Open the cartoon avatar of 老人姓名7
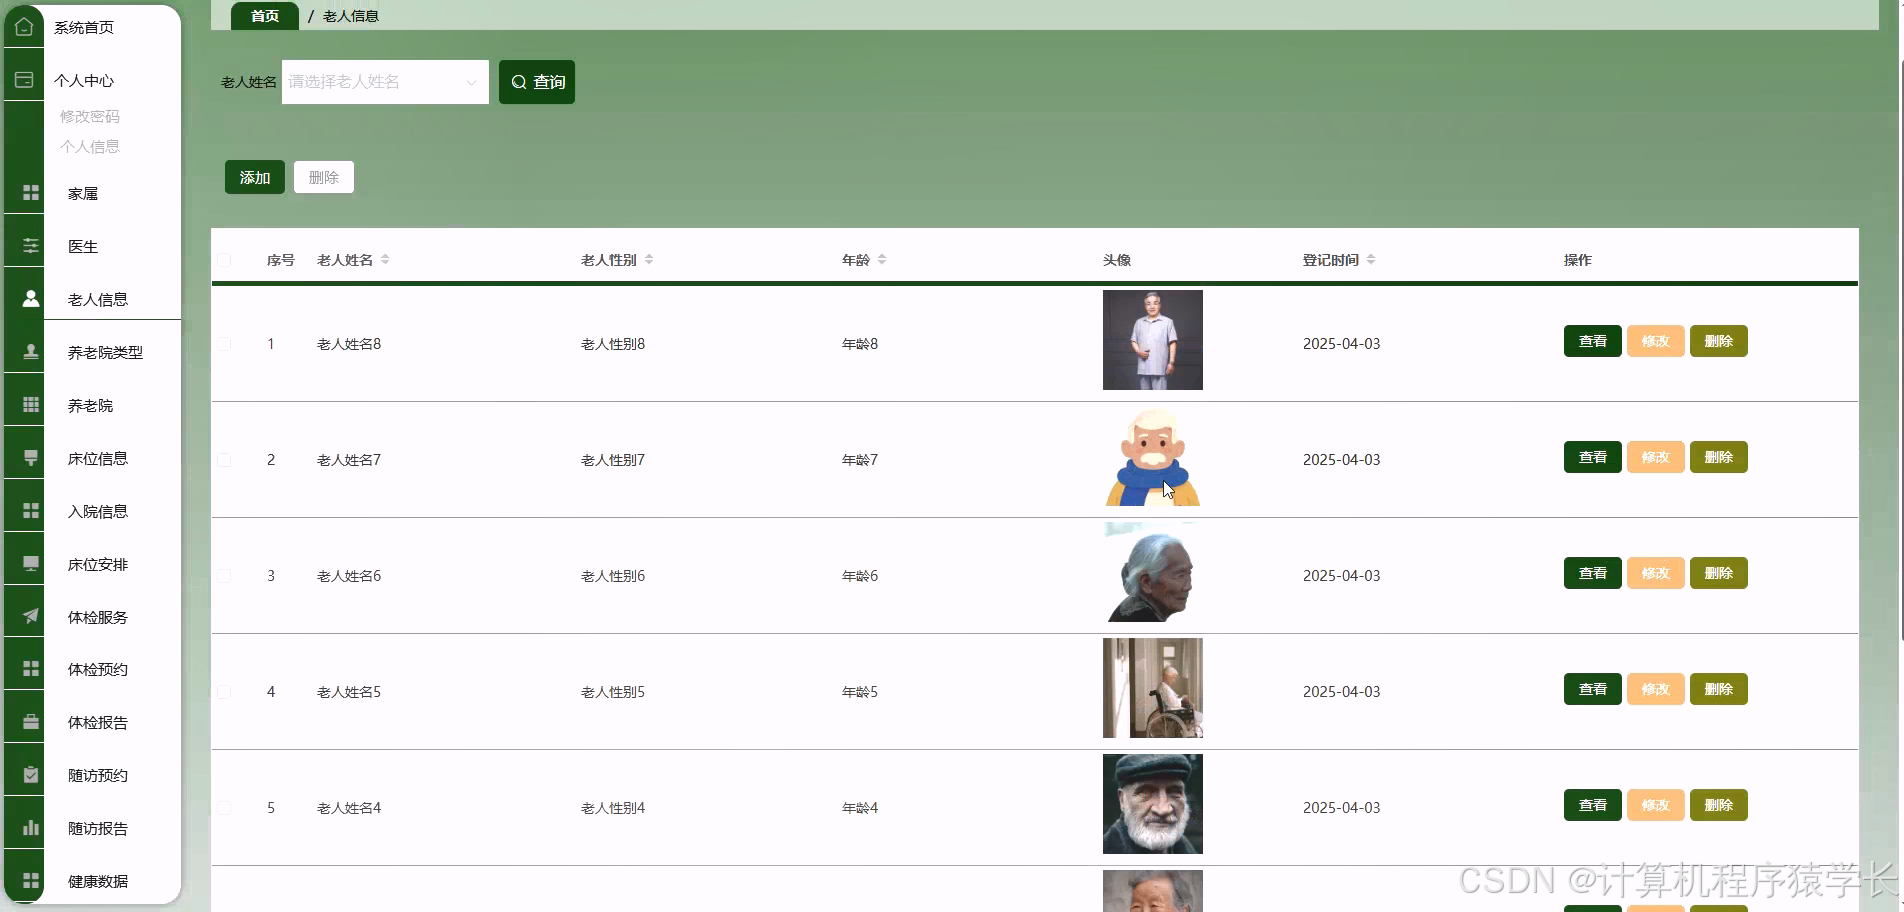This screenshot has width=1904, height=912. (1153, 456)
